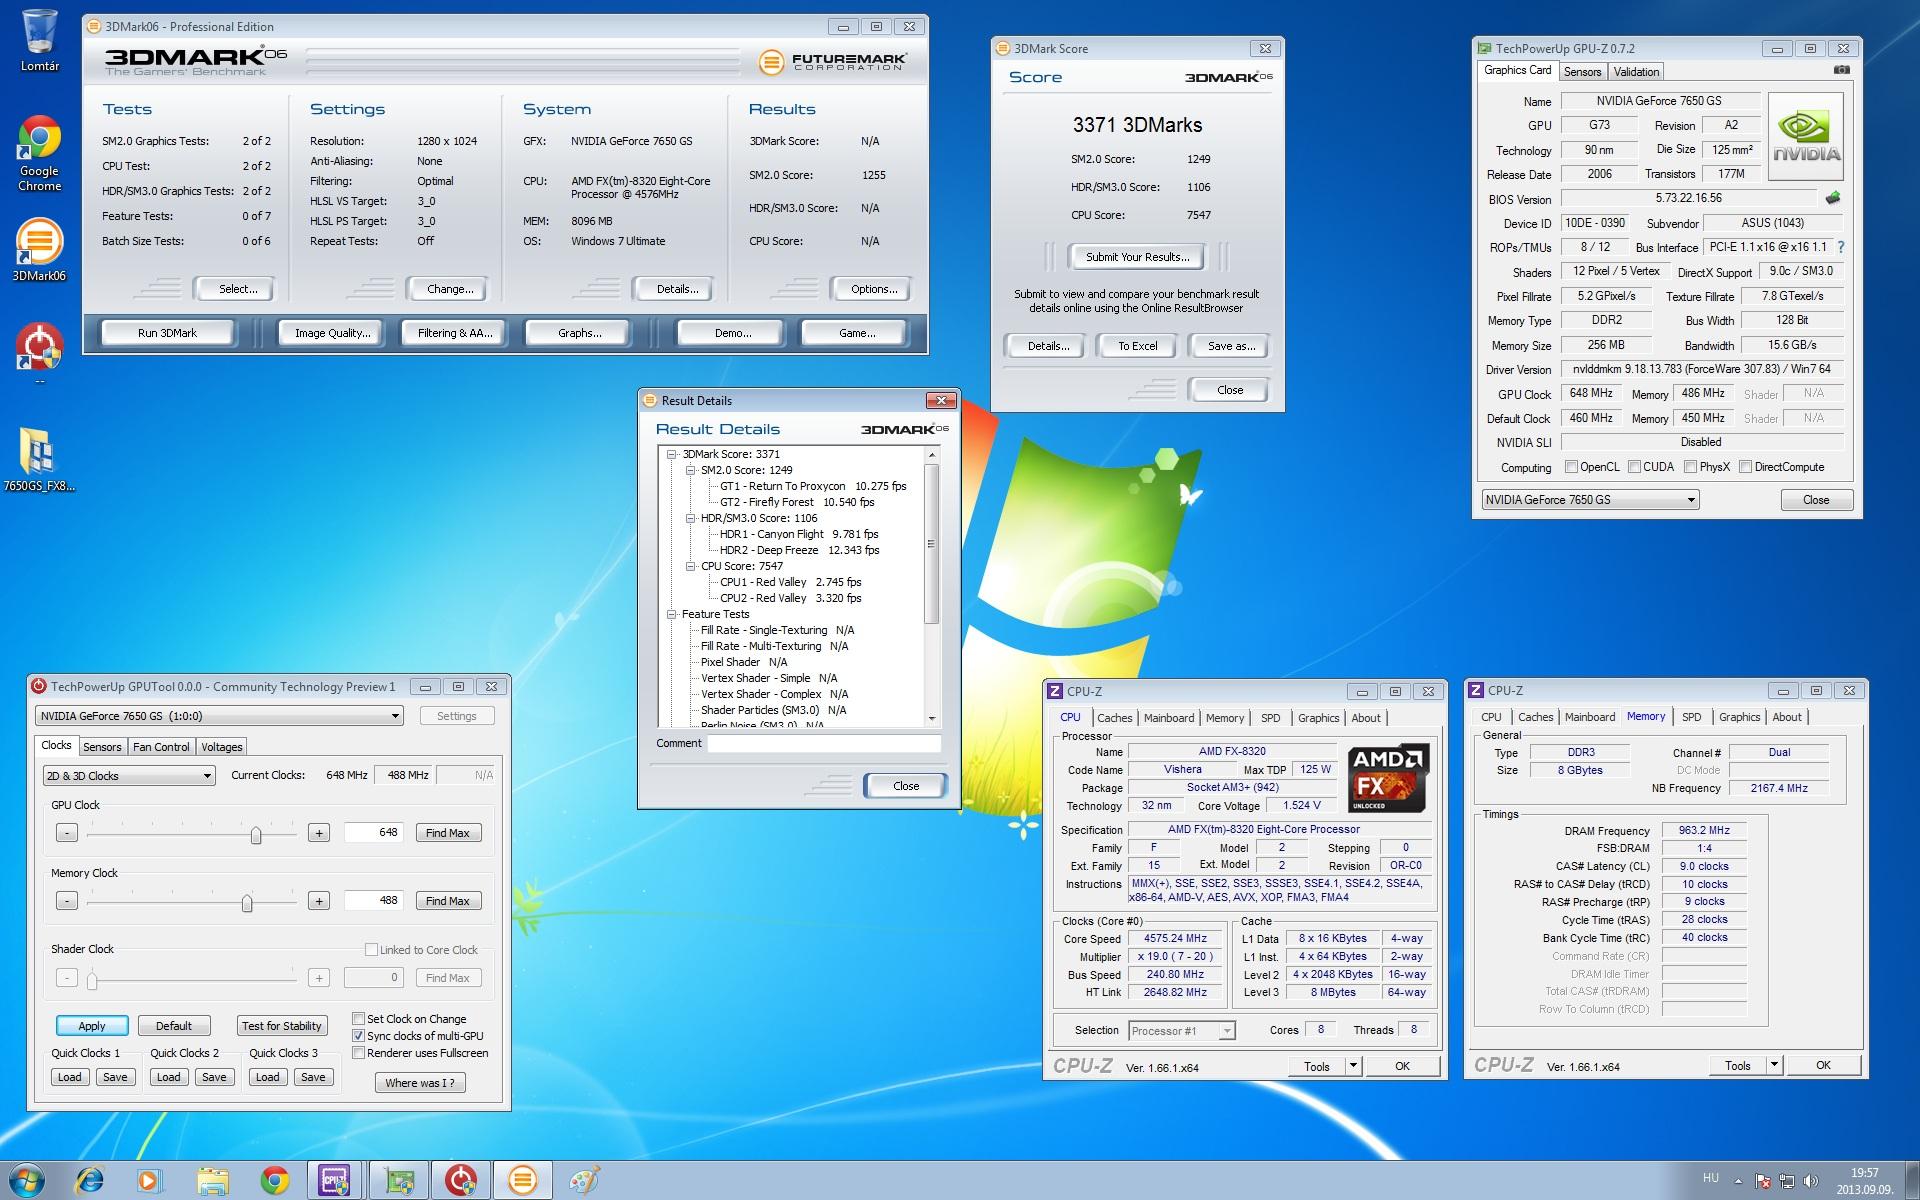Image resolution: width=1920 pixels, height=1200 pixels.
Task: Collapse the SM2.0 Score tree node
Action: [x=690, y=470]
